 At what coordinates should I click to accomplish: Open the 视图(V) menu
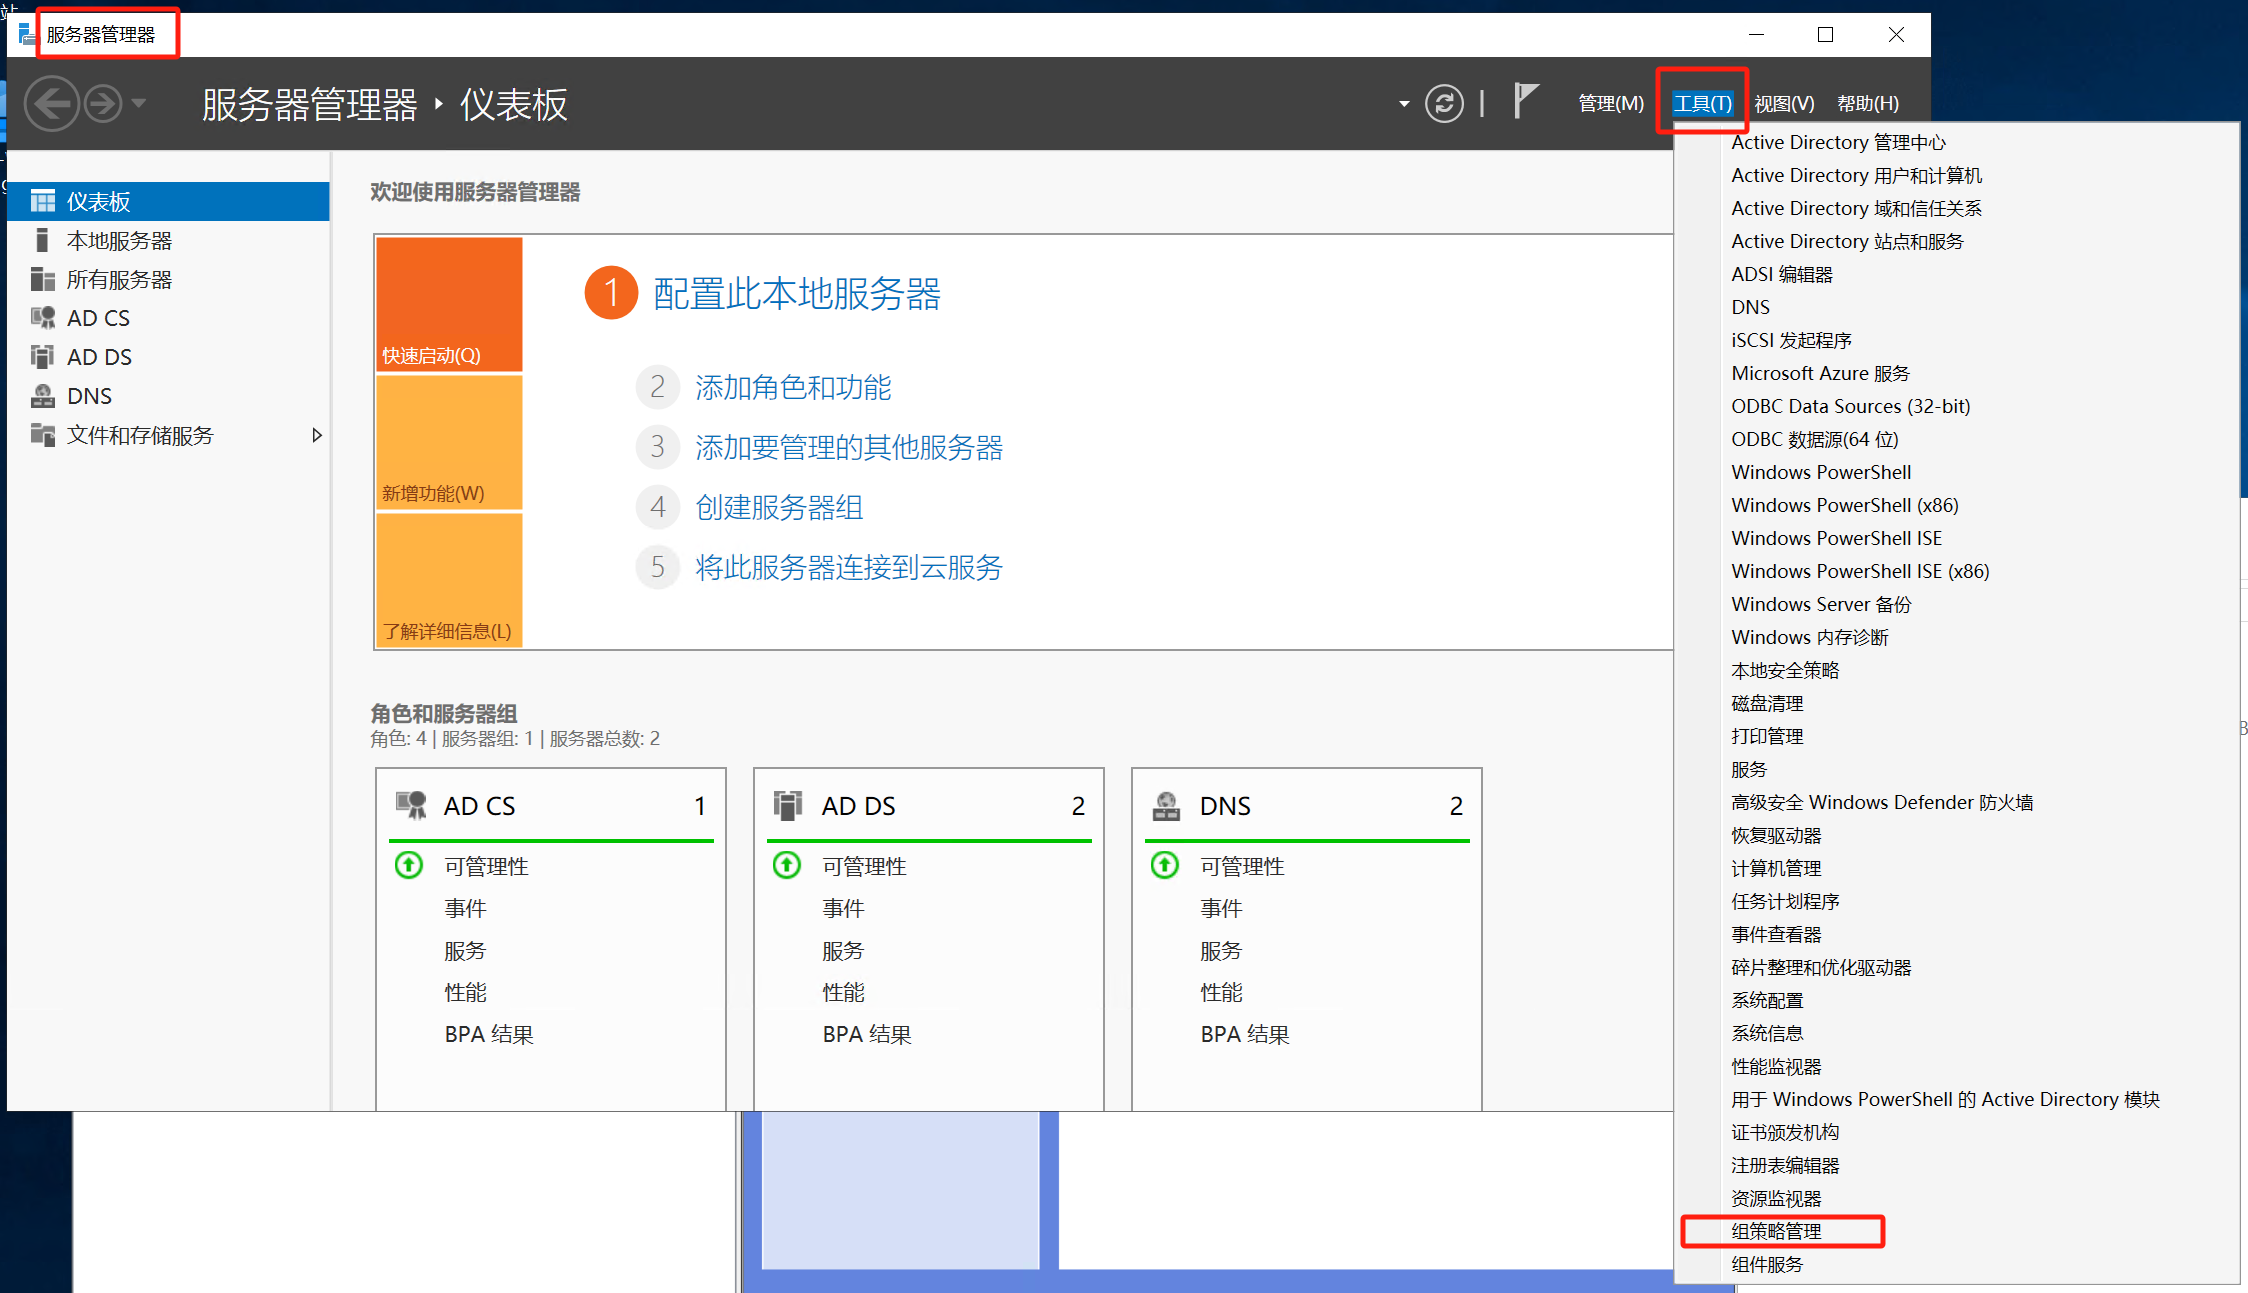click(1784, 103)
